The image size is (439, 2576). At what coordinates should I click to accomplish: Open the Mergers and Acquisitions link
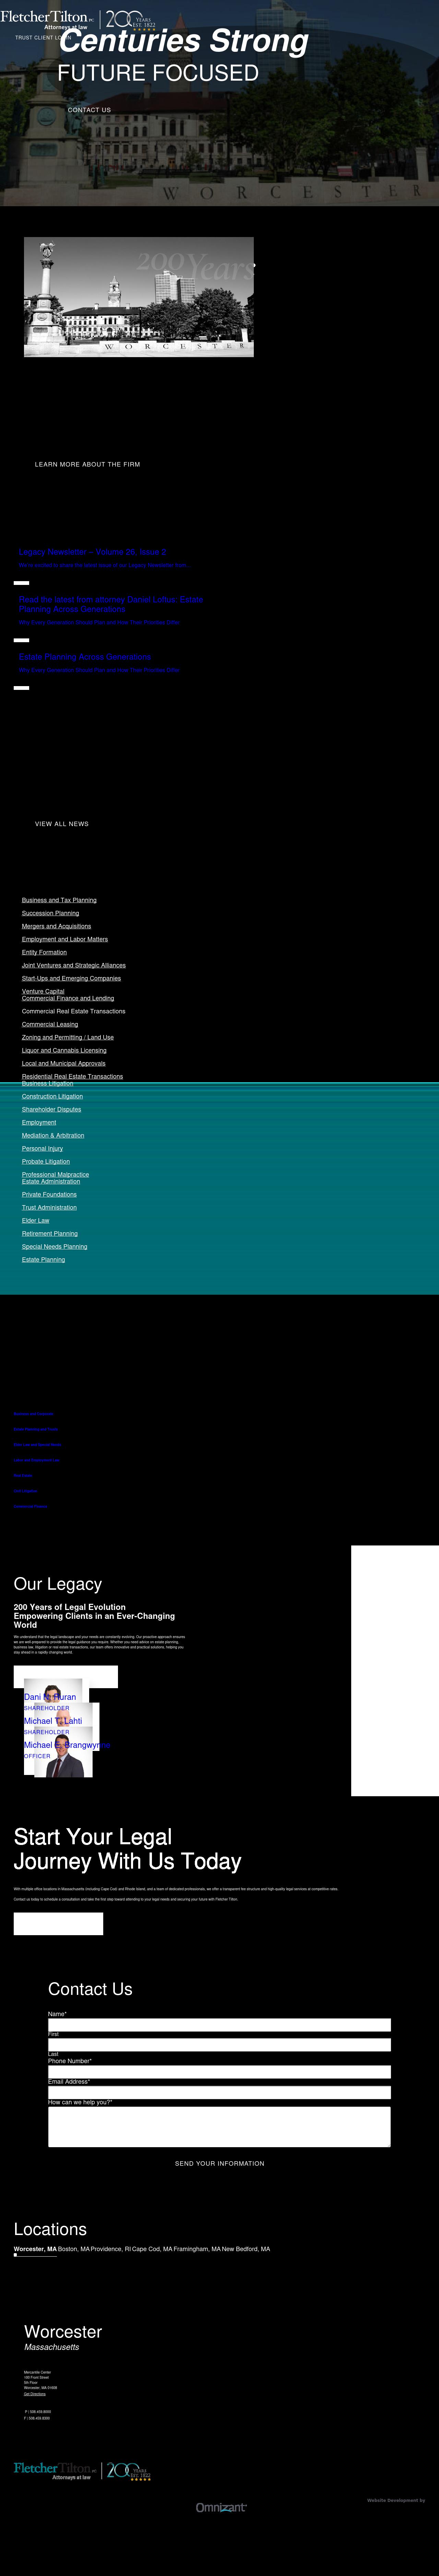tap(56, 926)
